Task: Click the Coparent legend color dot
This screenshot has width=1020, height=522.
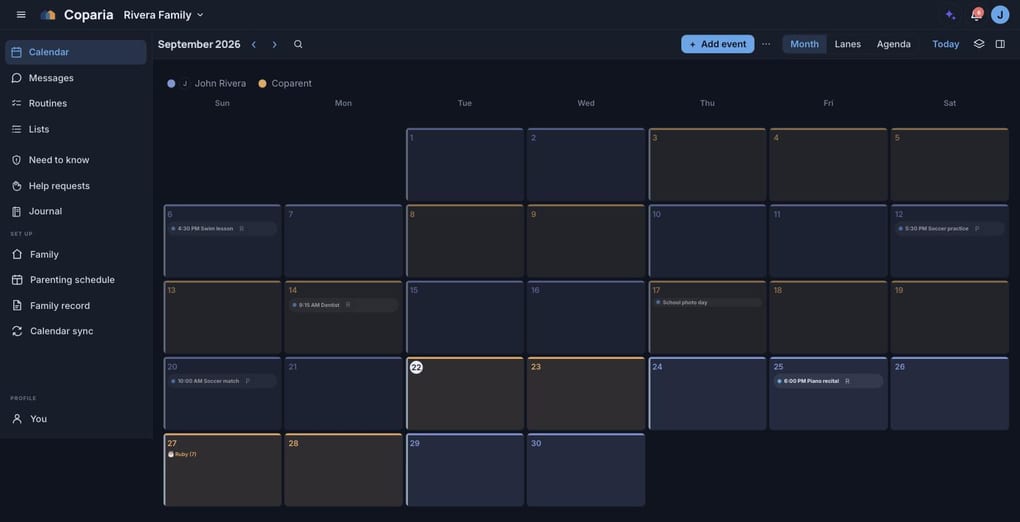Action: tap(262, 83)
